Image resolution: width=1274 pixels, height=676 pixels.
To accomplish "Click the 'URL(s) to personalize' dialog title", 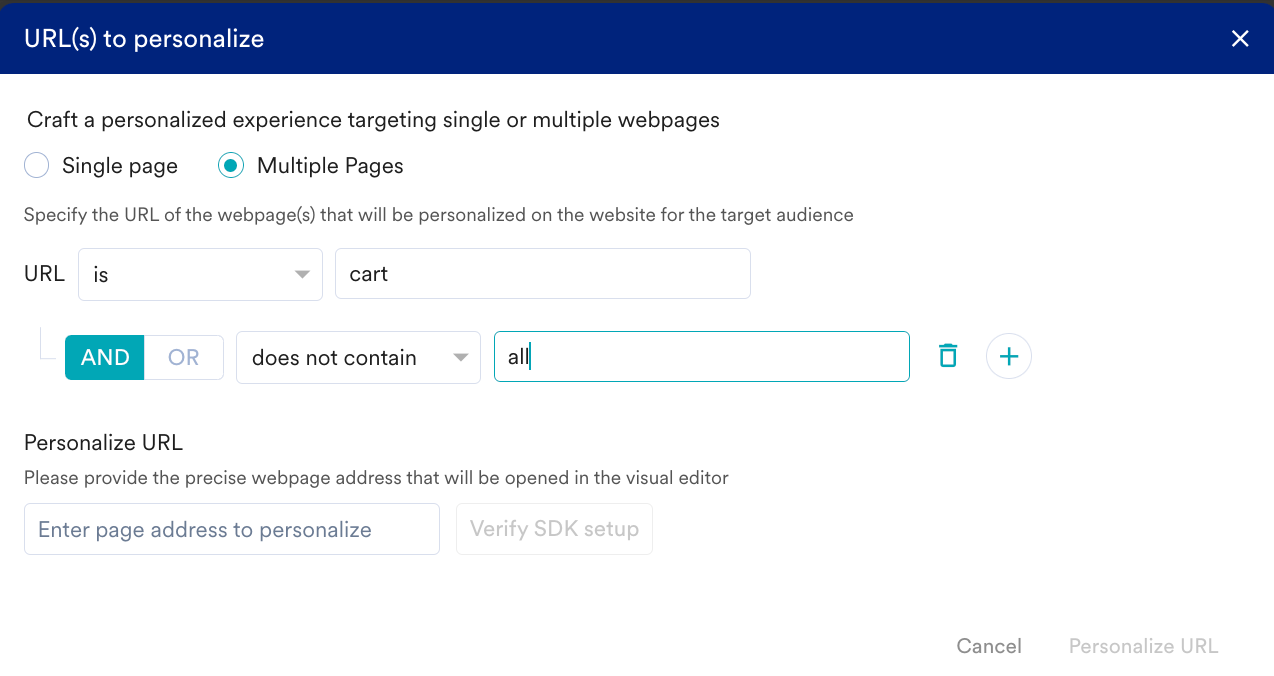I will point(144,39).
